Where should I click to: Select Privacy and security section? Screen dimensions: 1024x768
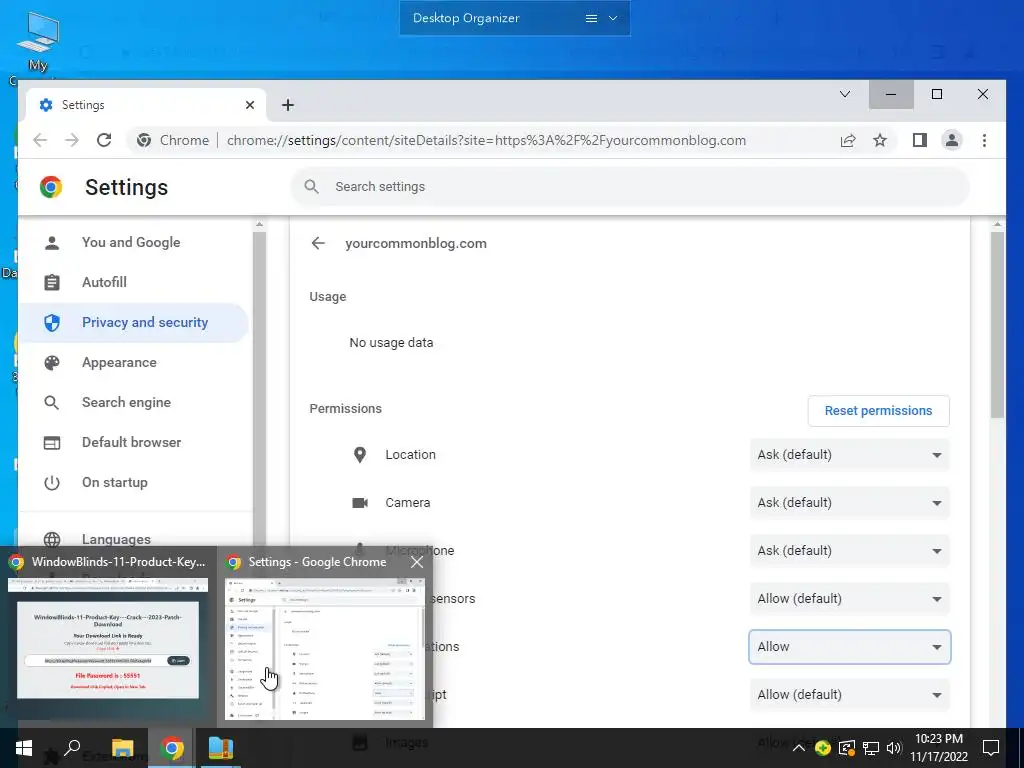(135, 323)
